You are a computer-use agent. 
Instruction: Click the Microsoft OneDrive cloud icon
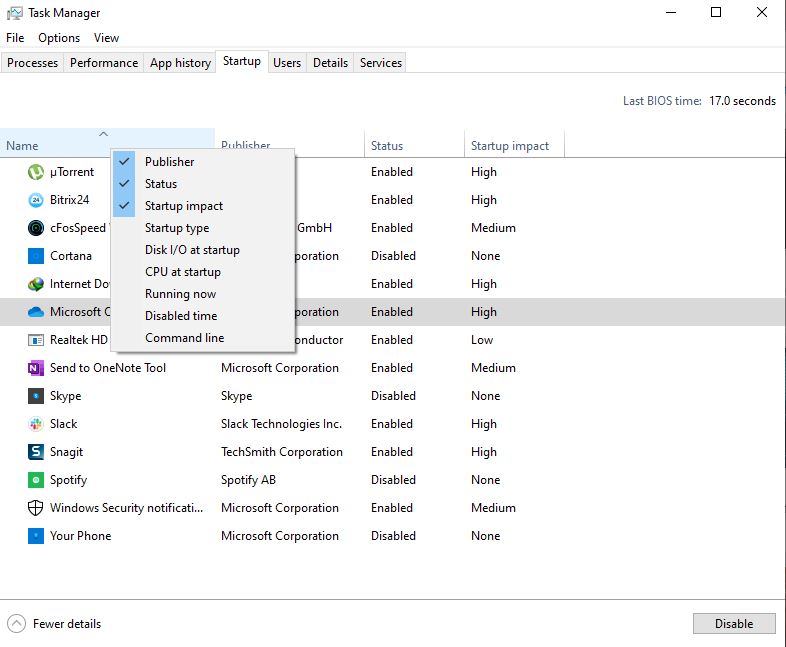36,312
